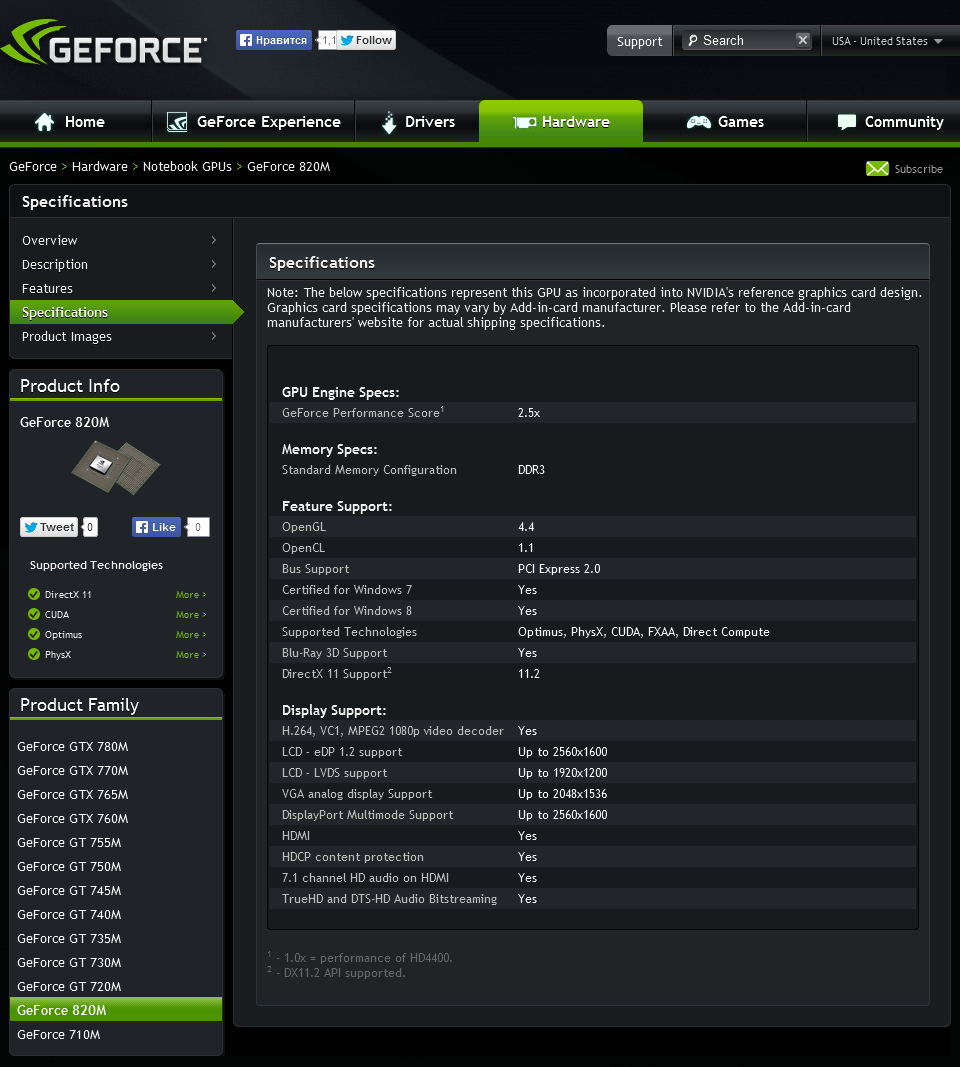960x1067 pixels.
Task: Click the Twitter Follow button
Action: [366, 40]
